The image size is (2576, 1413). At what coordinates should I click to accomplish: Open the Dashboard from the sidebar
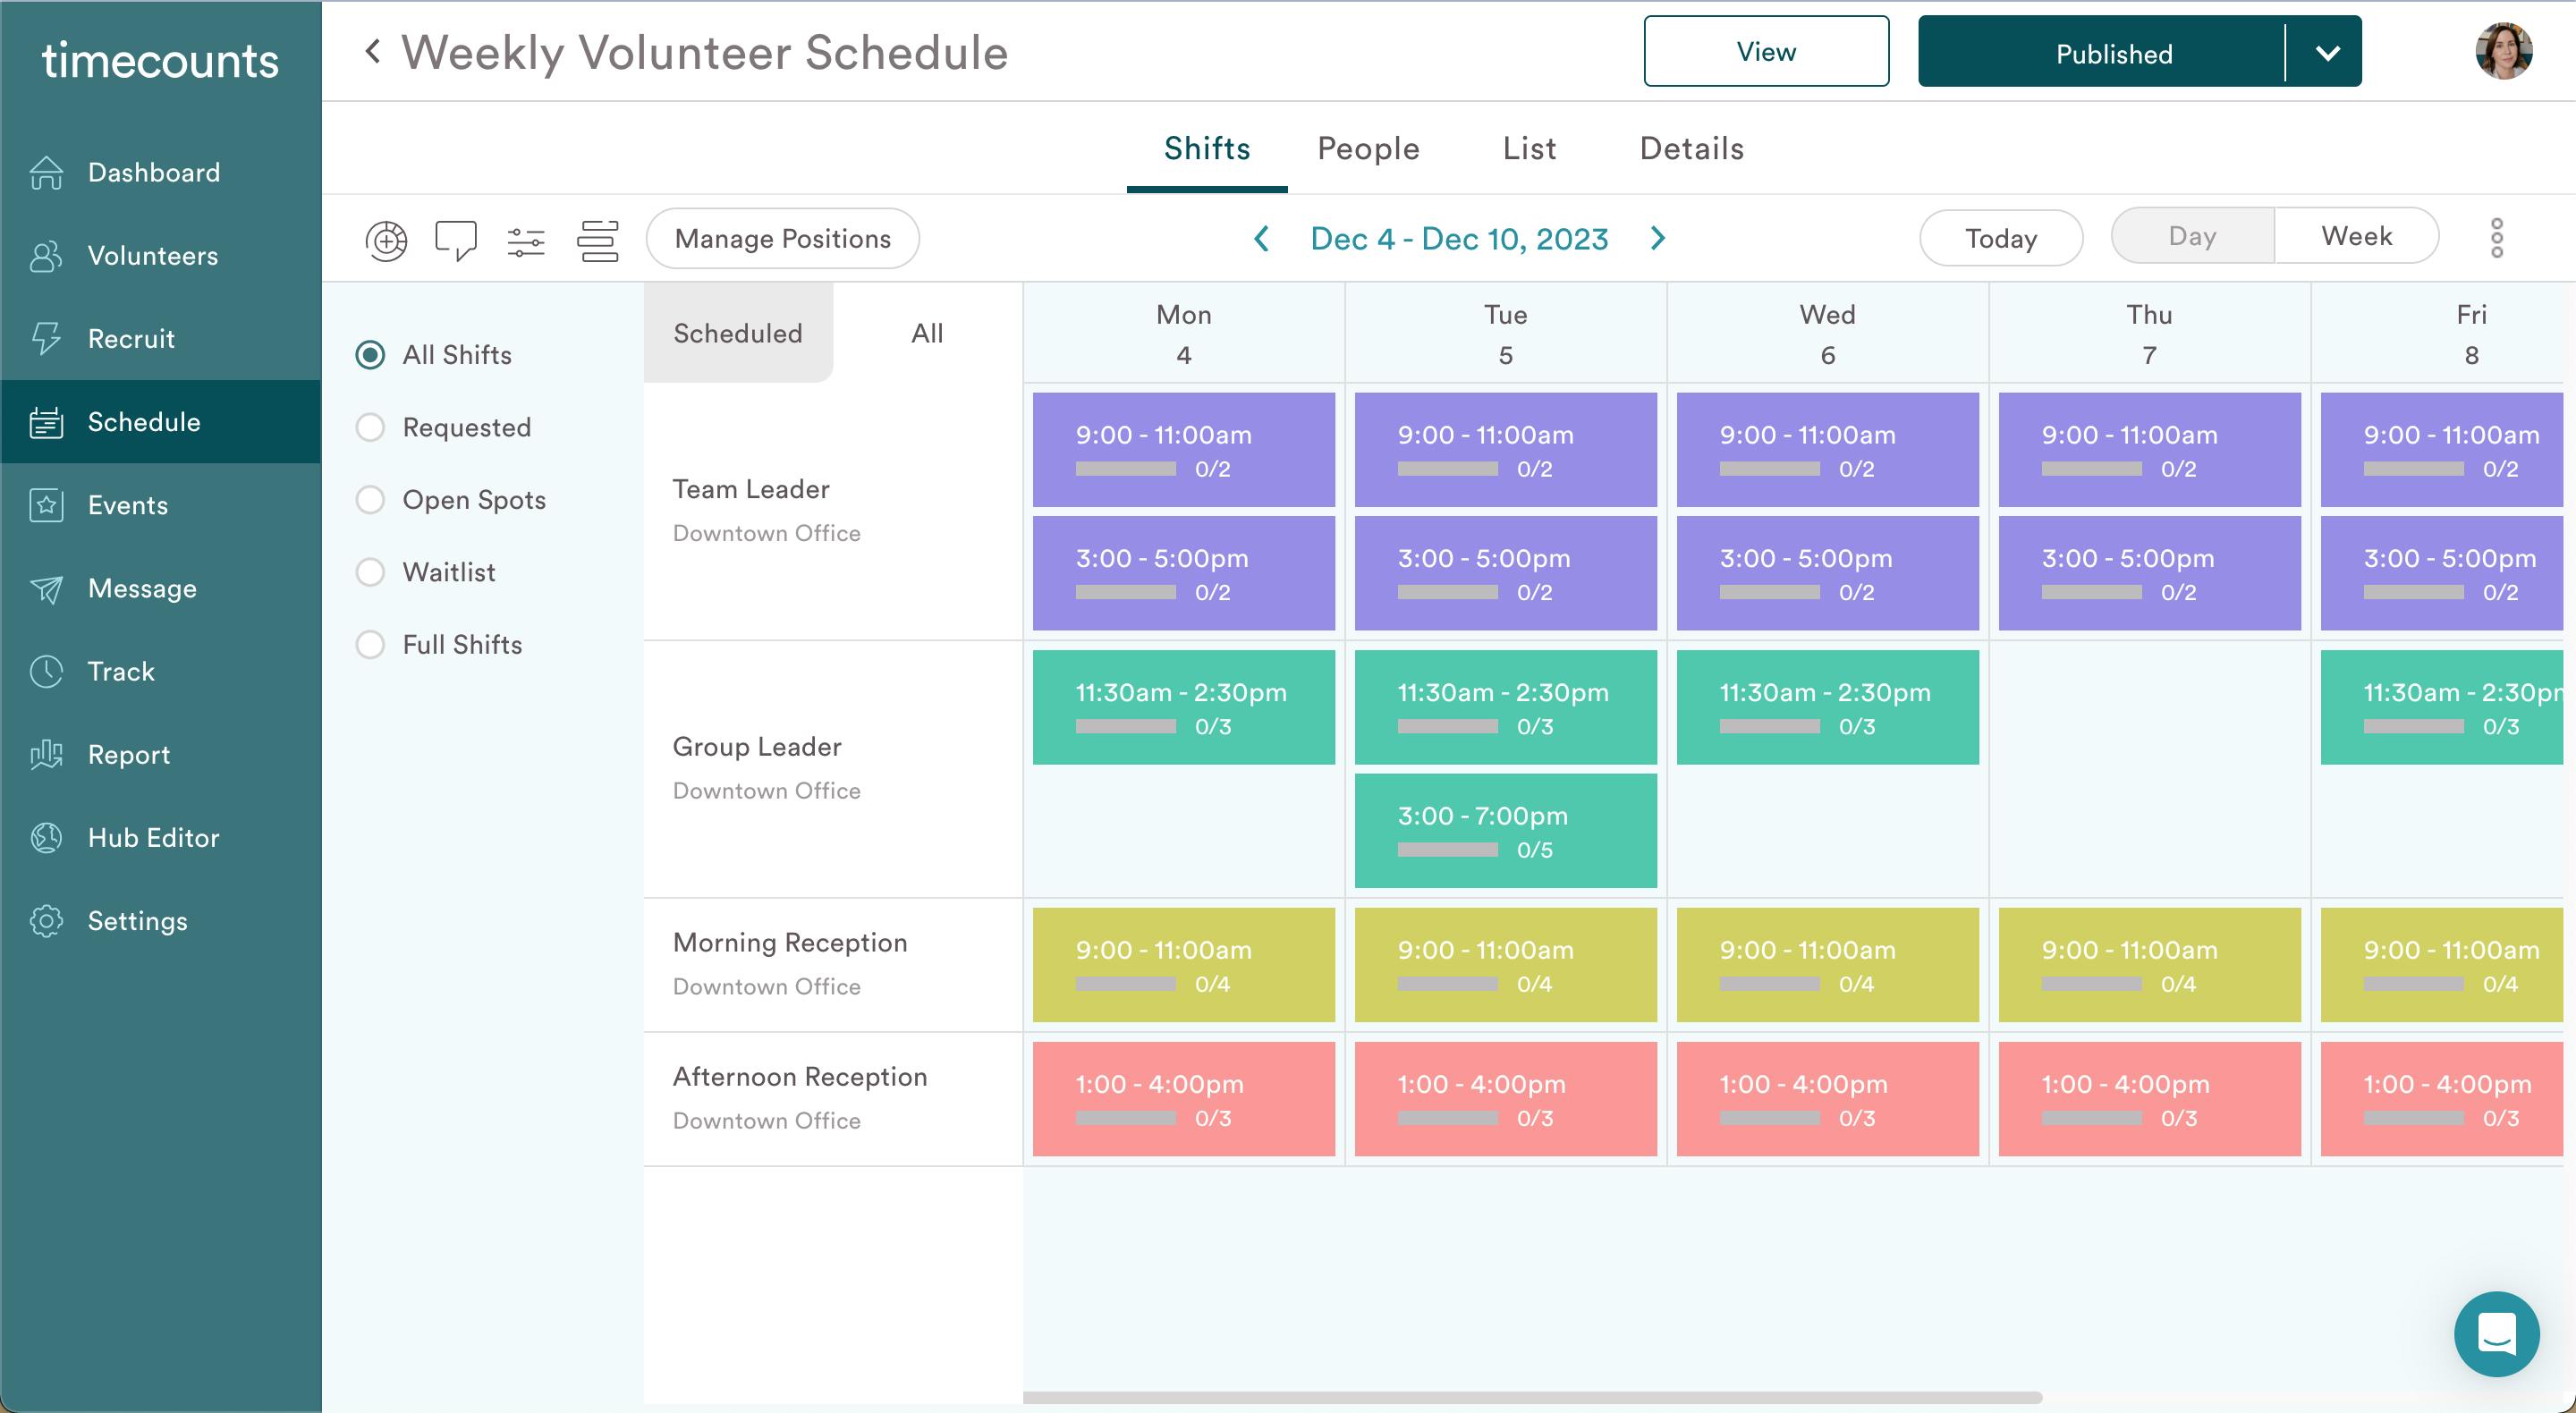point(154,172)
